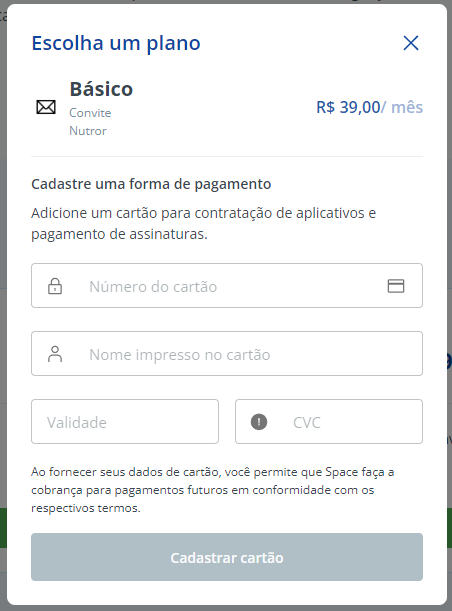Click the Adicione um cartão description text
This screenshot has width=452, height=611.
203,224
